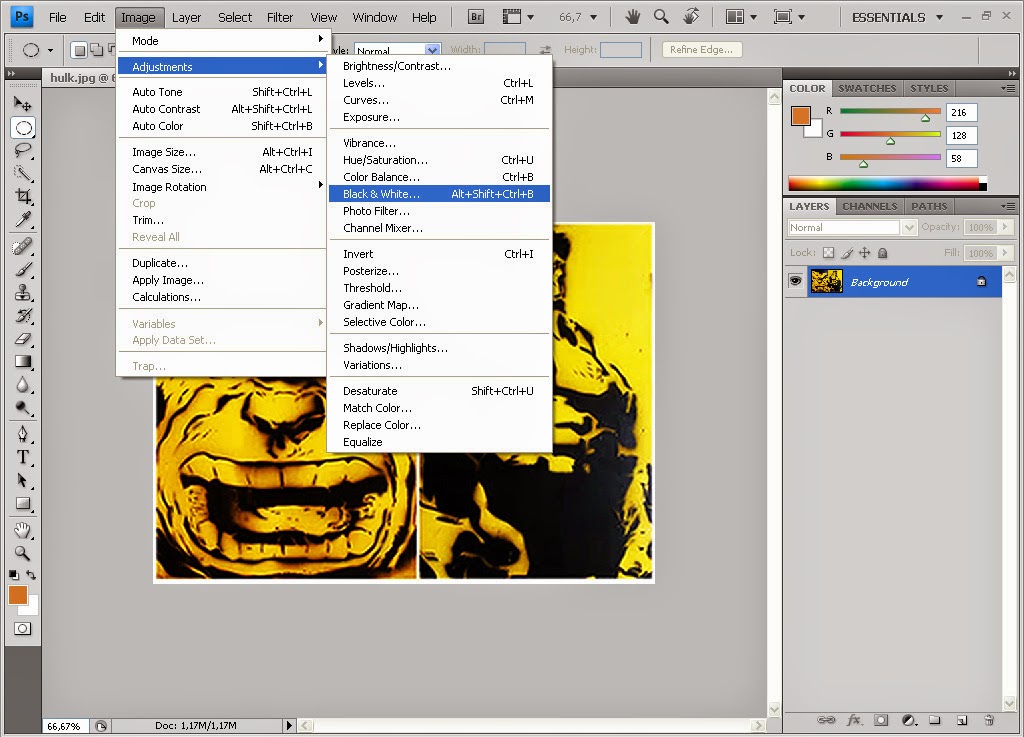Click the Rotate View tool in top bar
Image resolution: width=1024 pixels, height=737 pixels.
click(691, 16)
